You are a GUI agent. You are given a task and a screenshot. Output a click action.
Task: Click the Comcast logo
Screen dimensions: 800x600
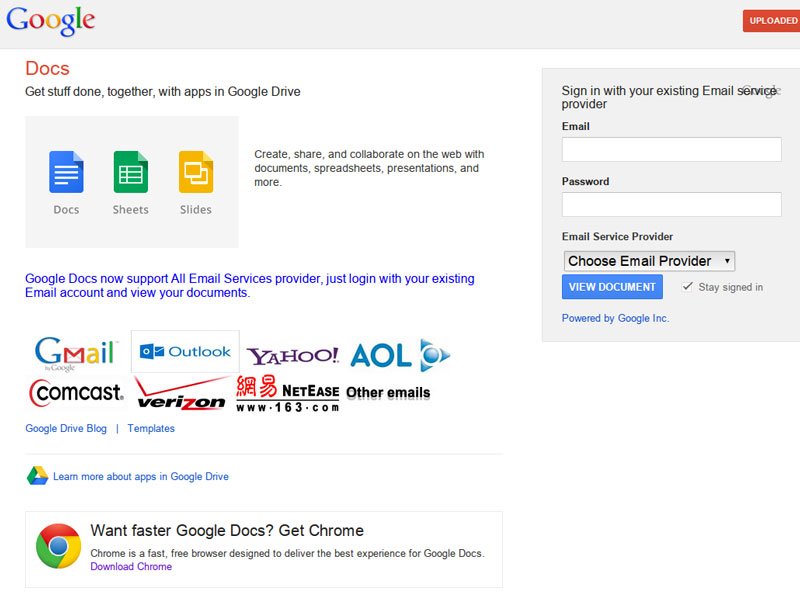point(76,392)
